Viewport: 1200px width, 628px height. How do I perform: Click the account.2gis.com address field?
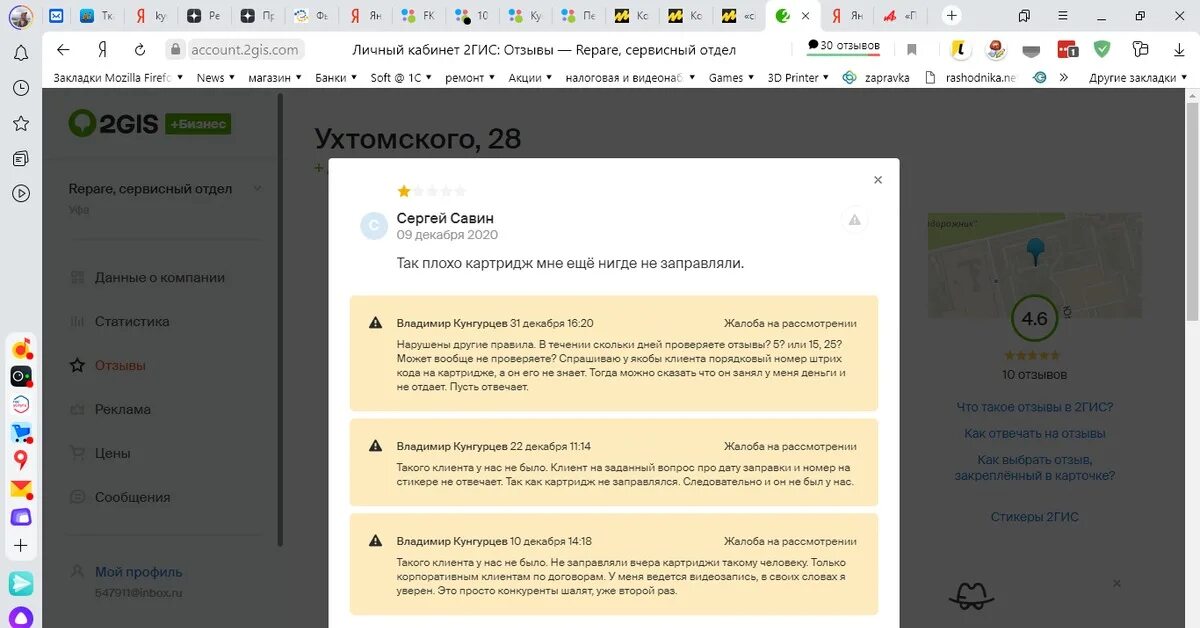coord(245,50)
